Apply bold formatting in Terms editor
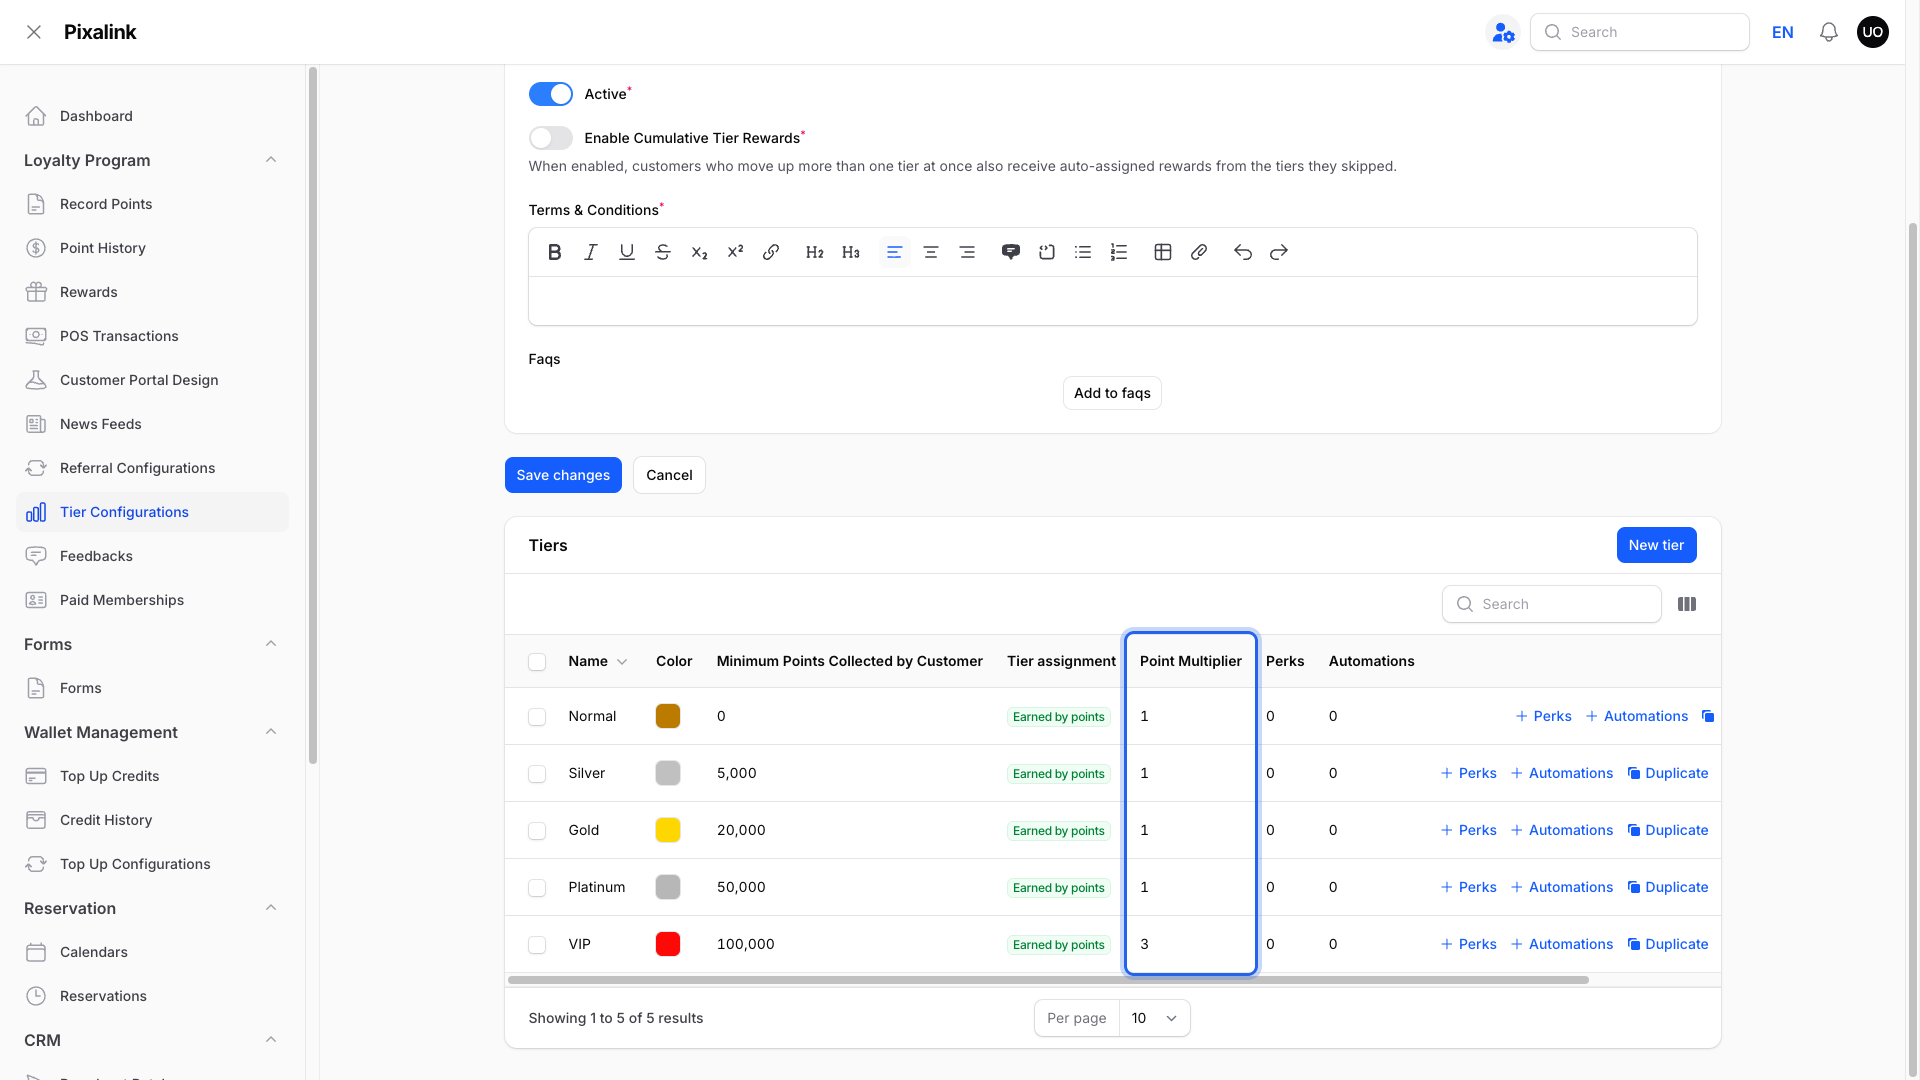1920x1080 pixels. (x=554, y=252)
